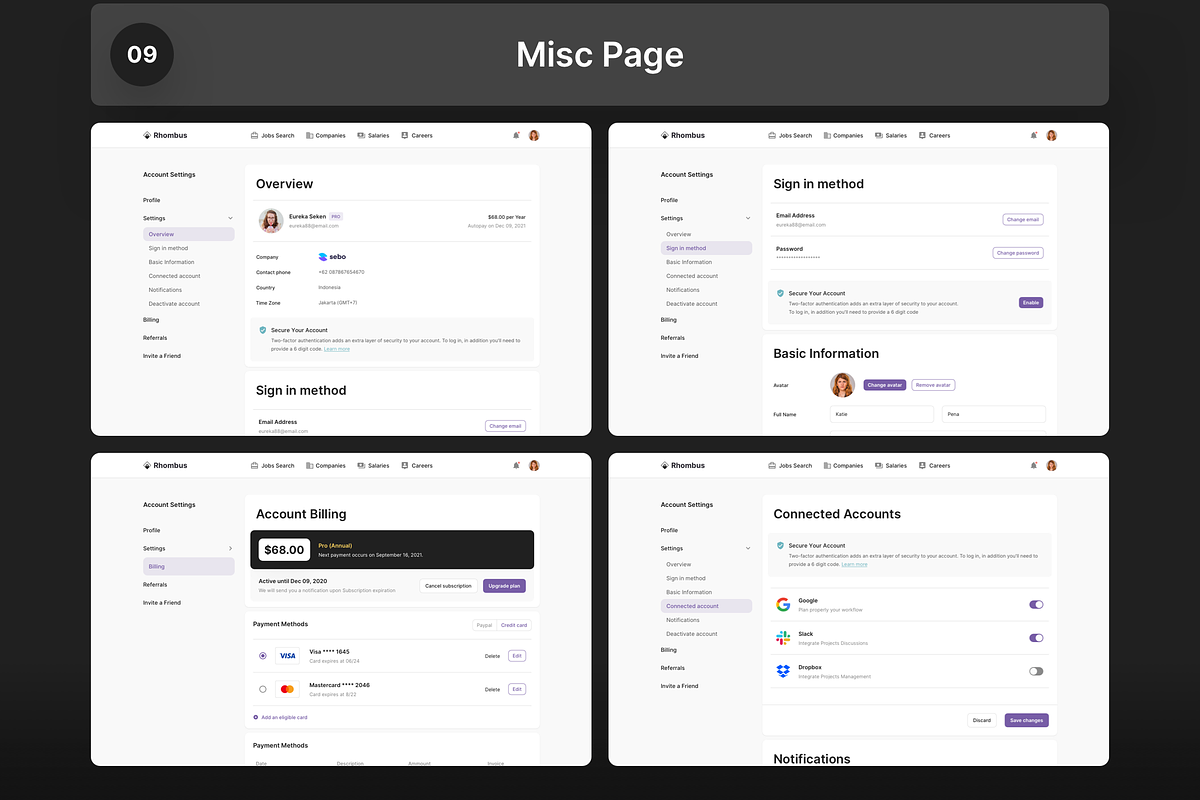Click the avatar photo in Basic Information
Image resolution: width=1200 pixels, height=800 pixels.
843,385
